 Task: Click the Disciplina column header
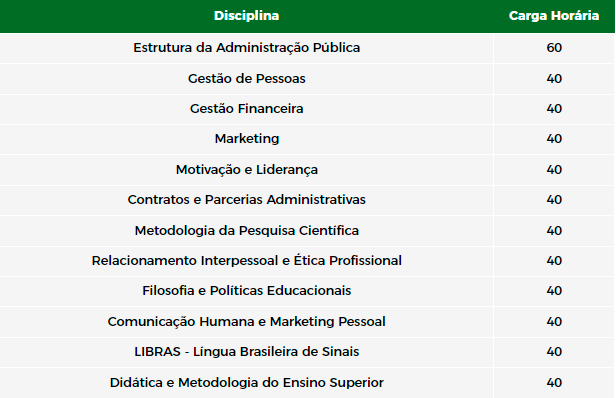pos(246,16)
